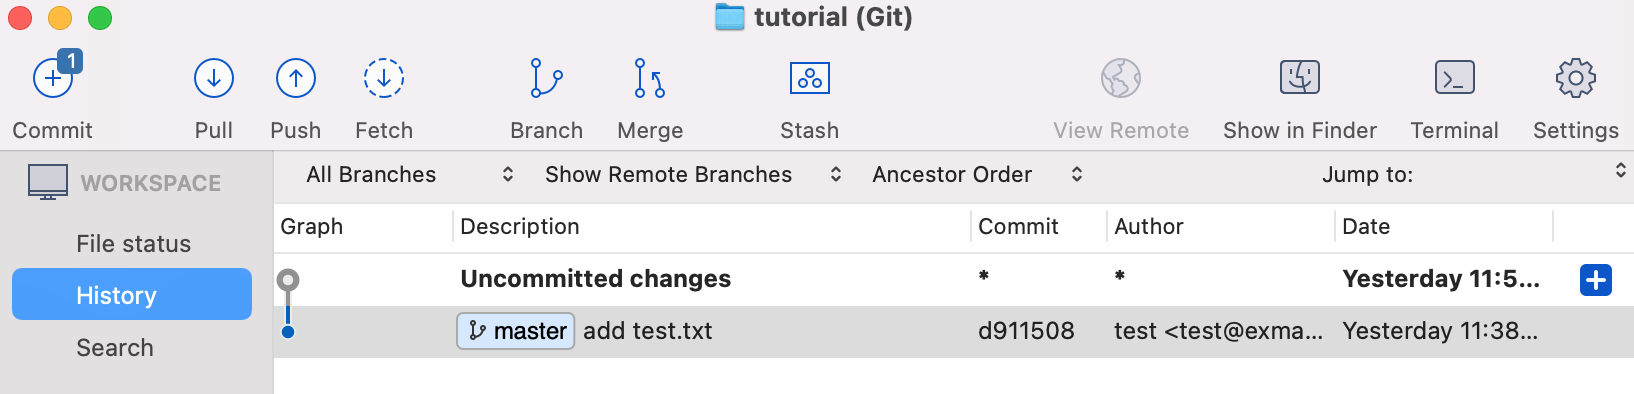The image size is (1634, 394).
Task: Open repository Settings gear
Action: 1576,78
